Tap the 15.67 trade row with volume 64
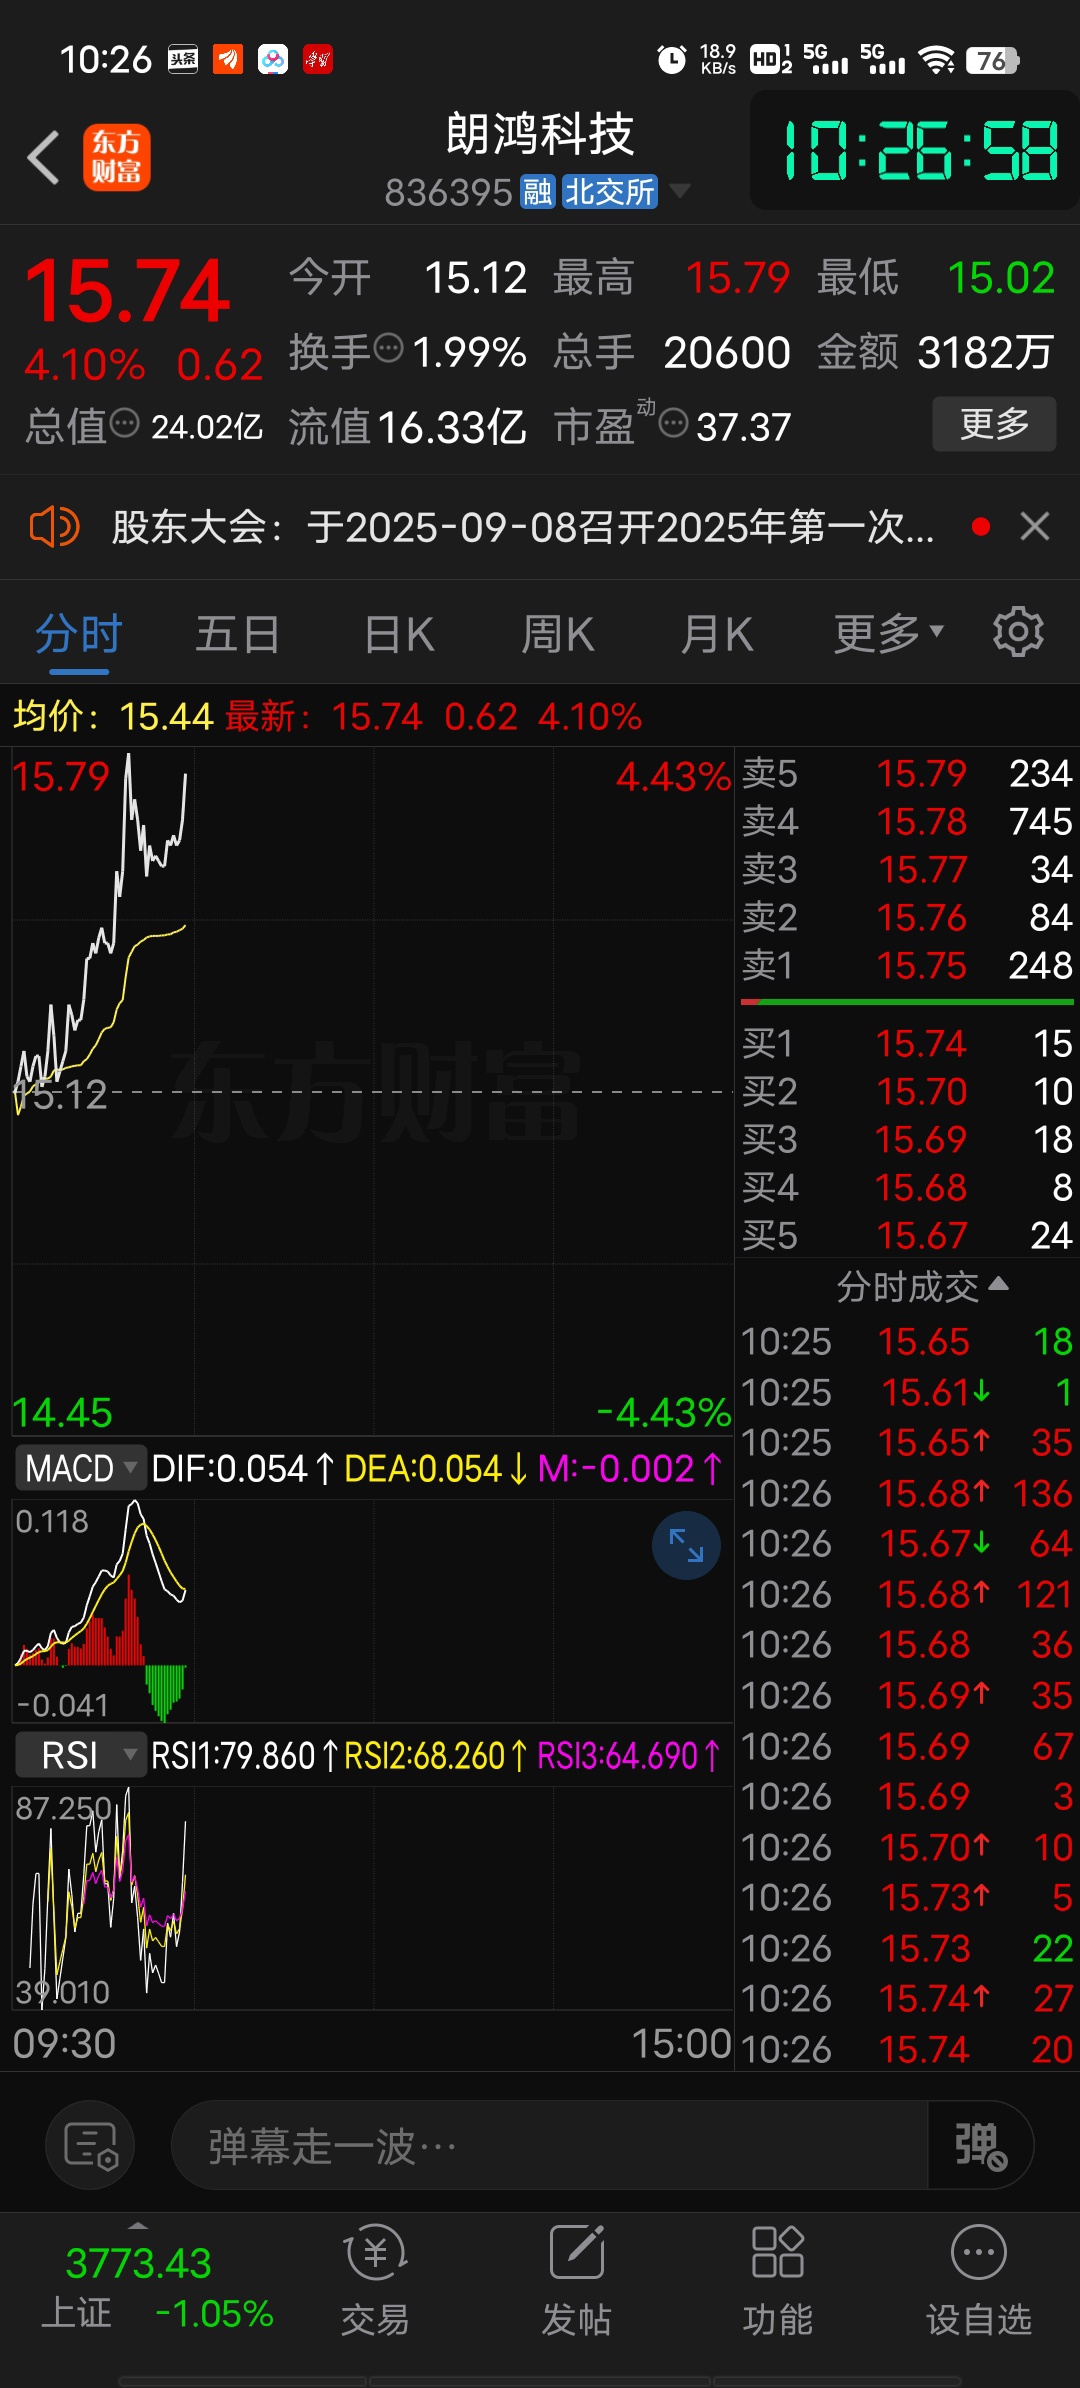This screenshot has width=1080, height=2388. 907,1544
